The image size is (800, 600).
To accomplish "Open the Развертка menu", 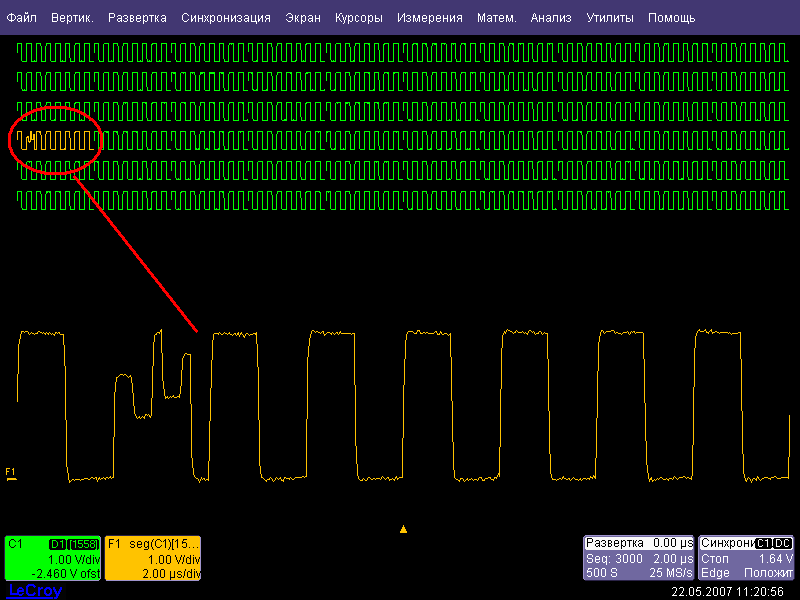I will 137,18.
